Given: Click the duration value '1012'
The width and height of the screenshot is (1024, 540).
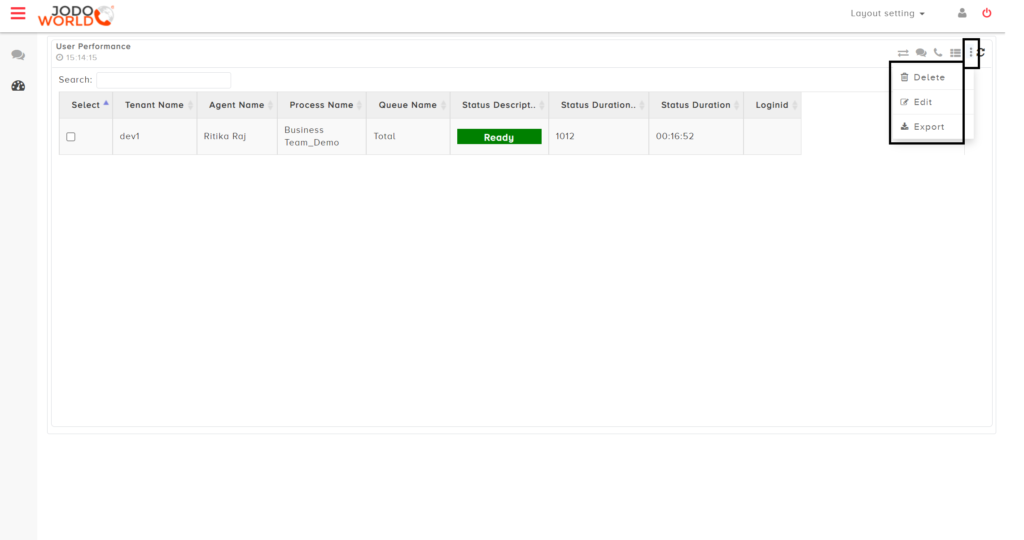Looking at the screenshot, I should (565, 136).
